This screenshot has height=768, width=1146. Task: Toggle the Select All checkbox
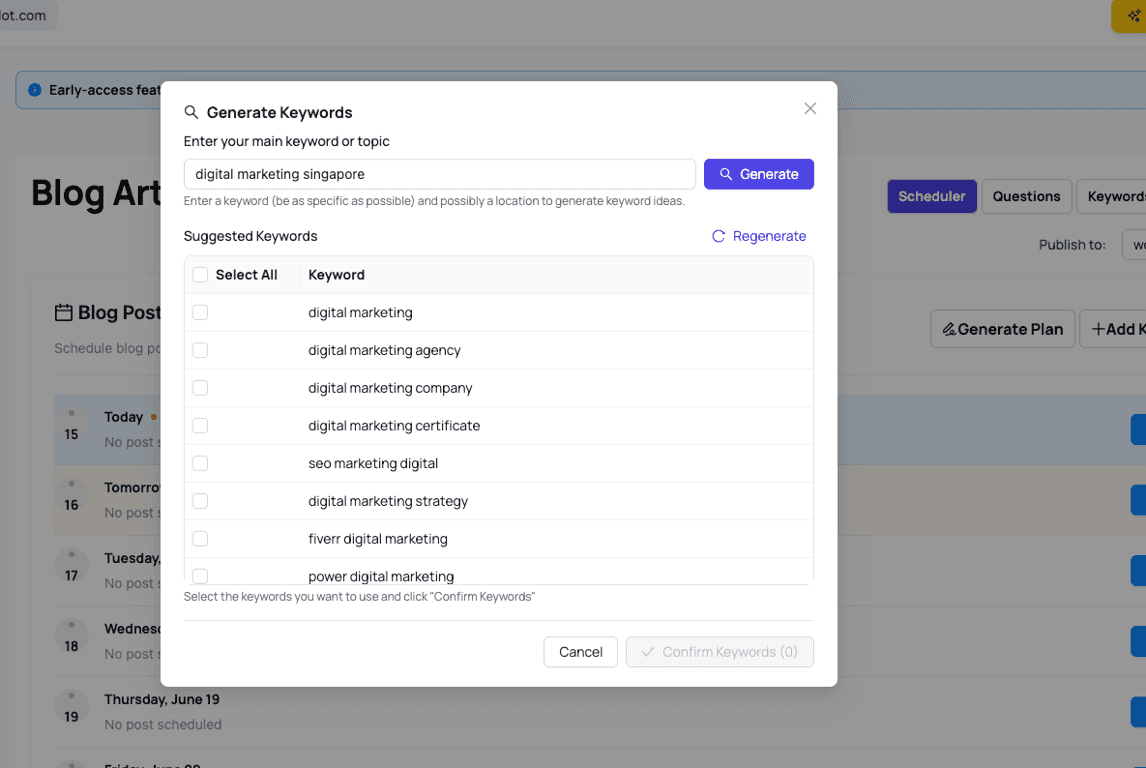200,275
